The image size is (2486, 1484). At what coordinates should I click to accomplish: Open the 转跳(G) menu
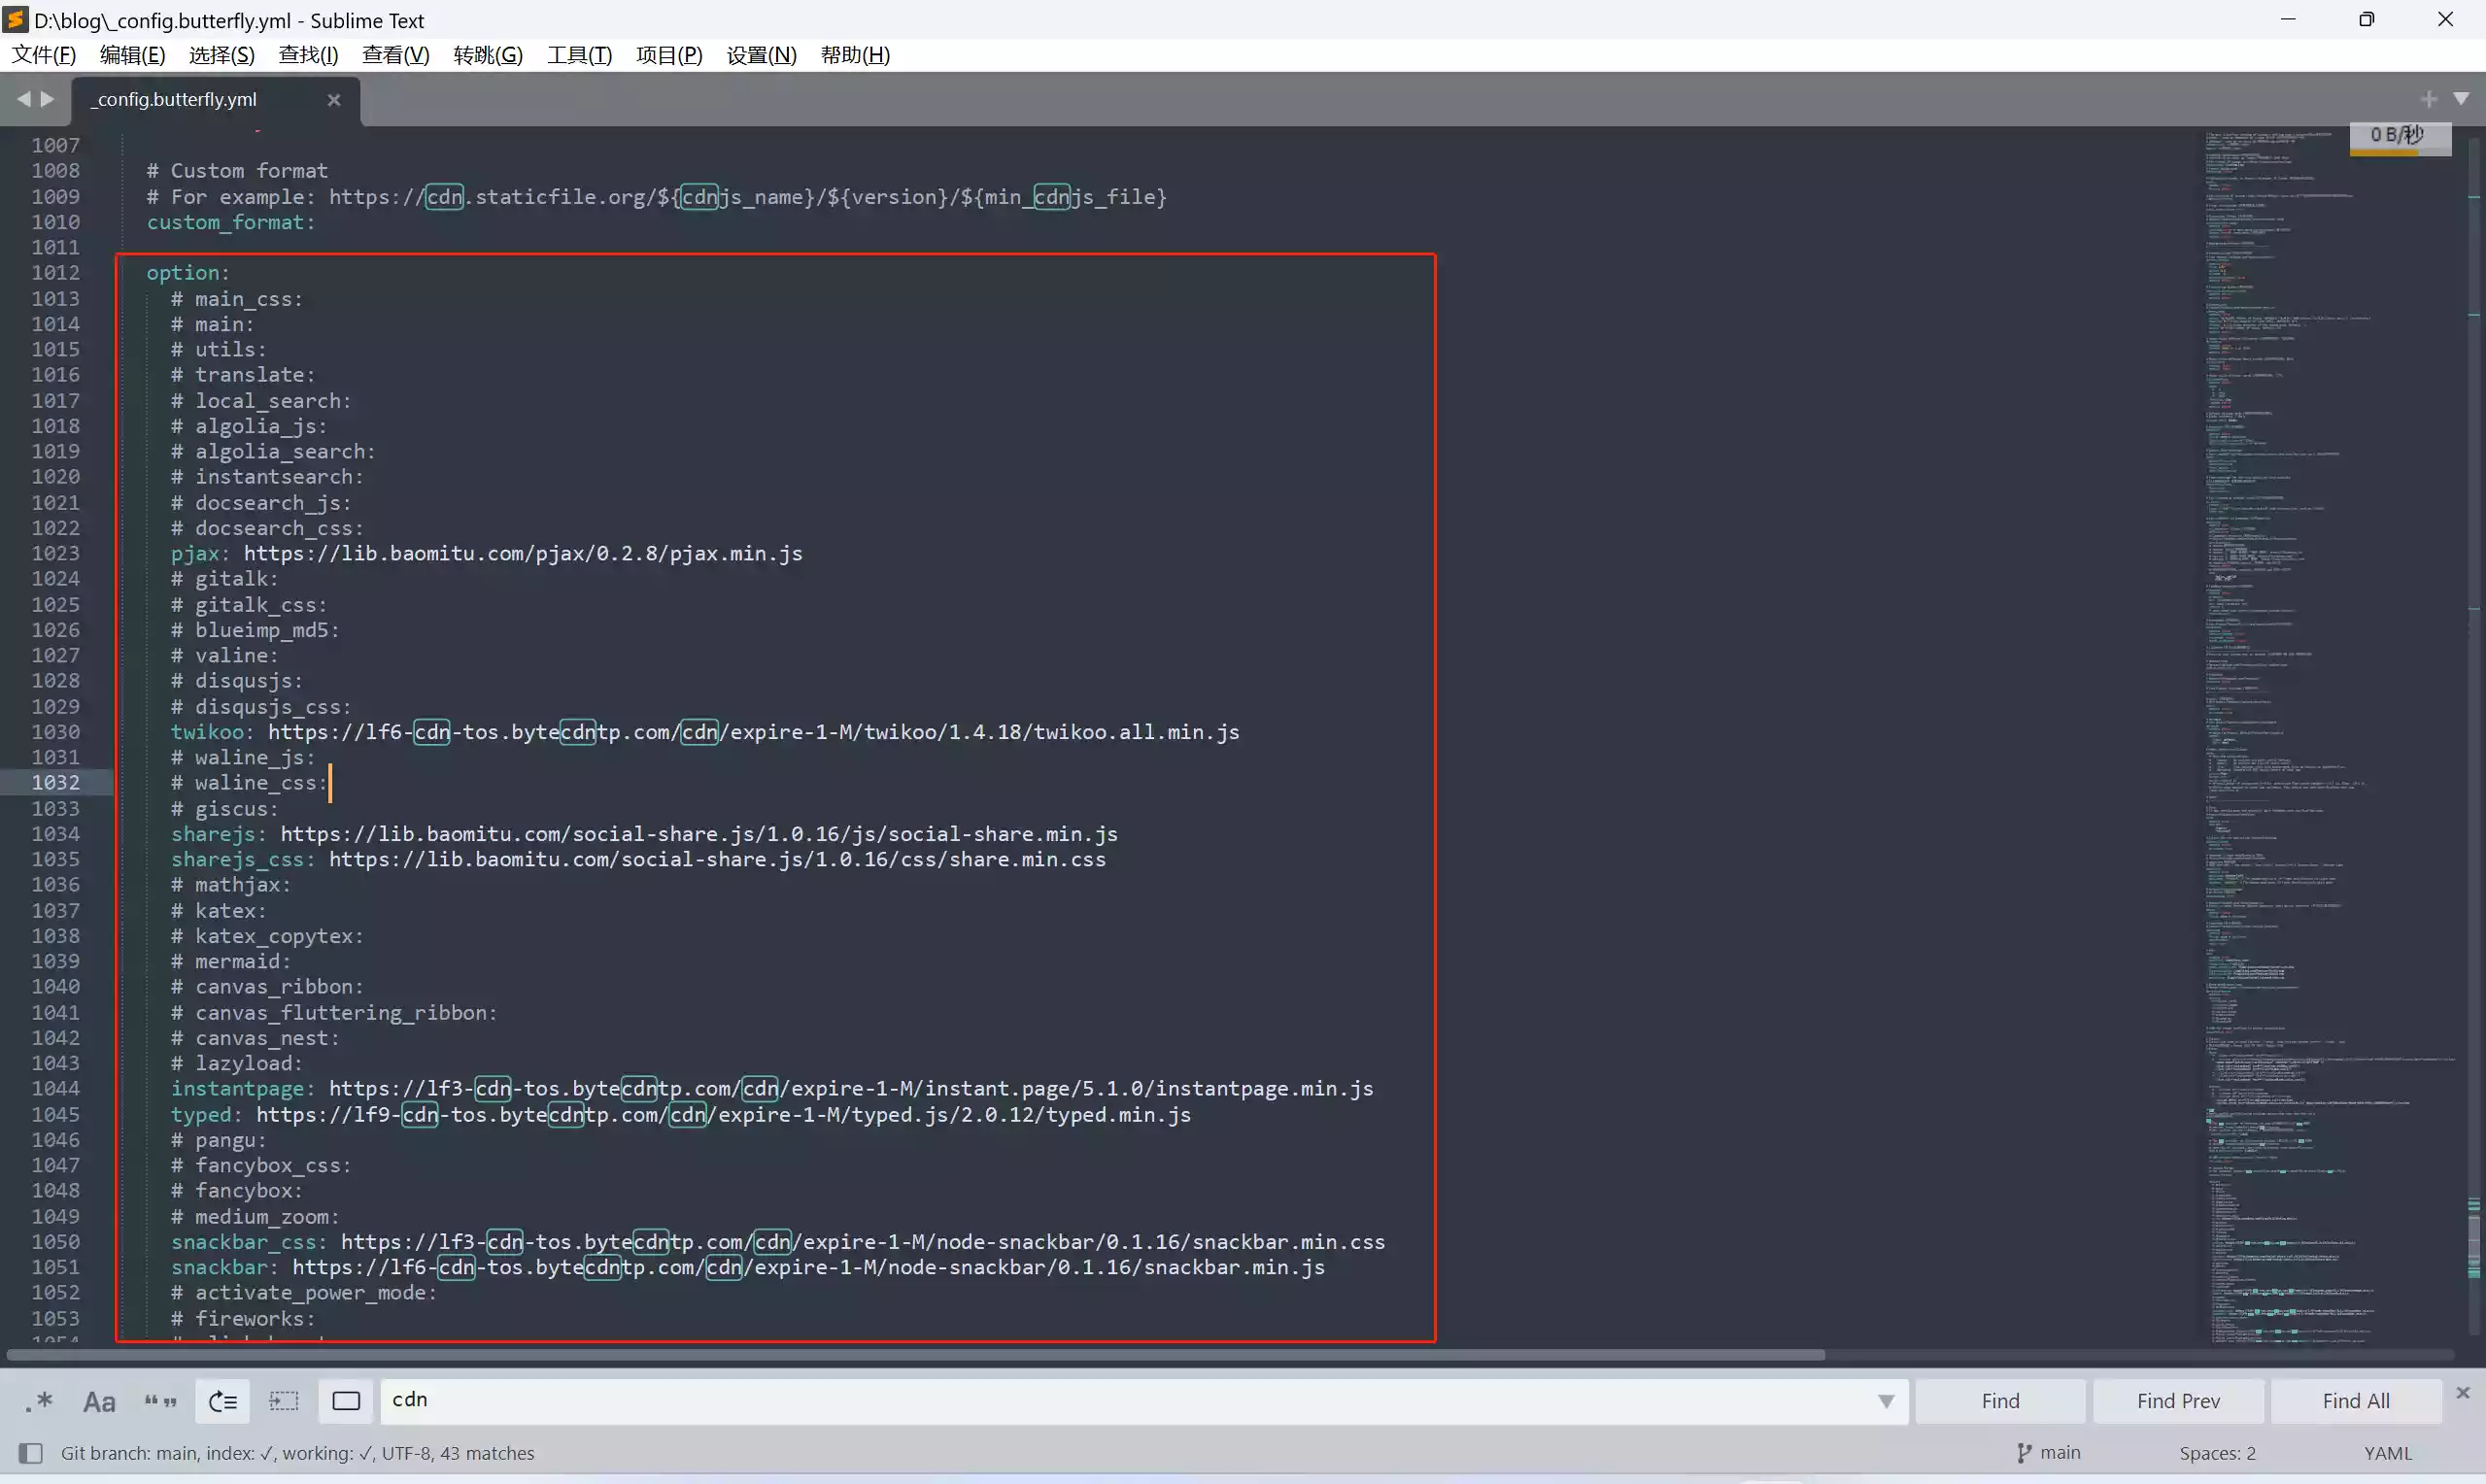point(488,55)
